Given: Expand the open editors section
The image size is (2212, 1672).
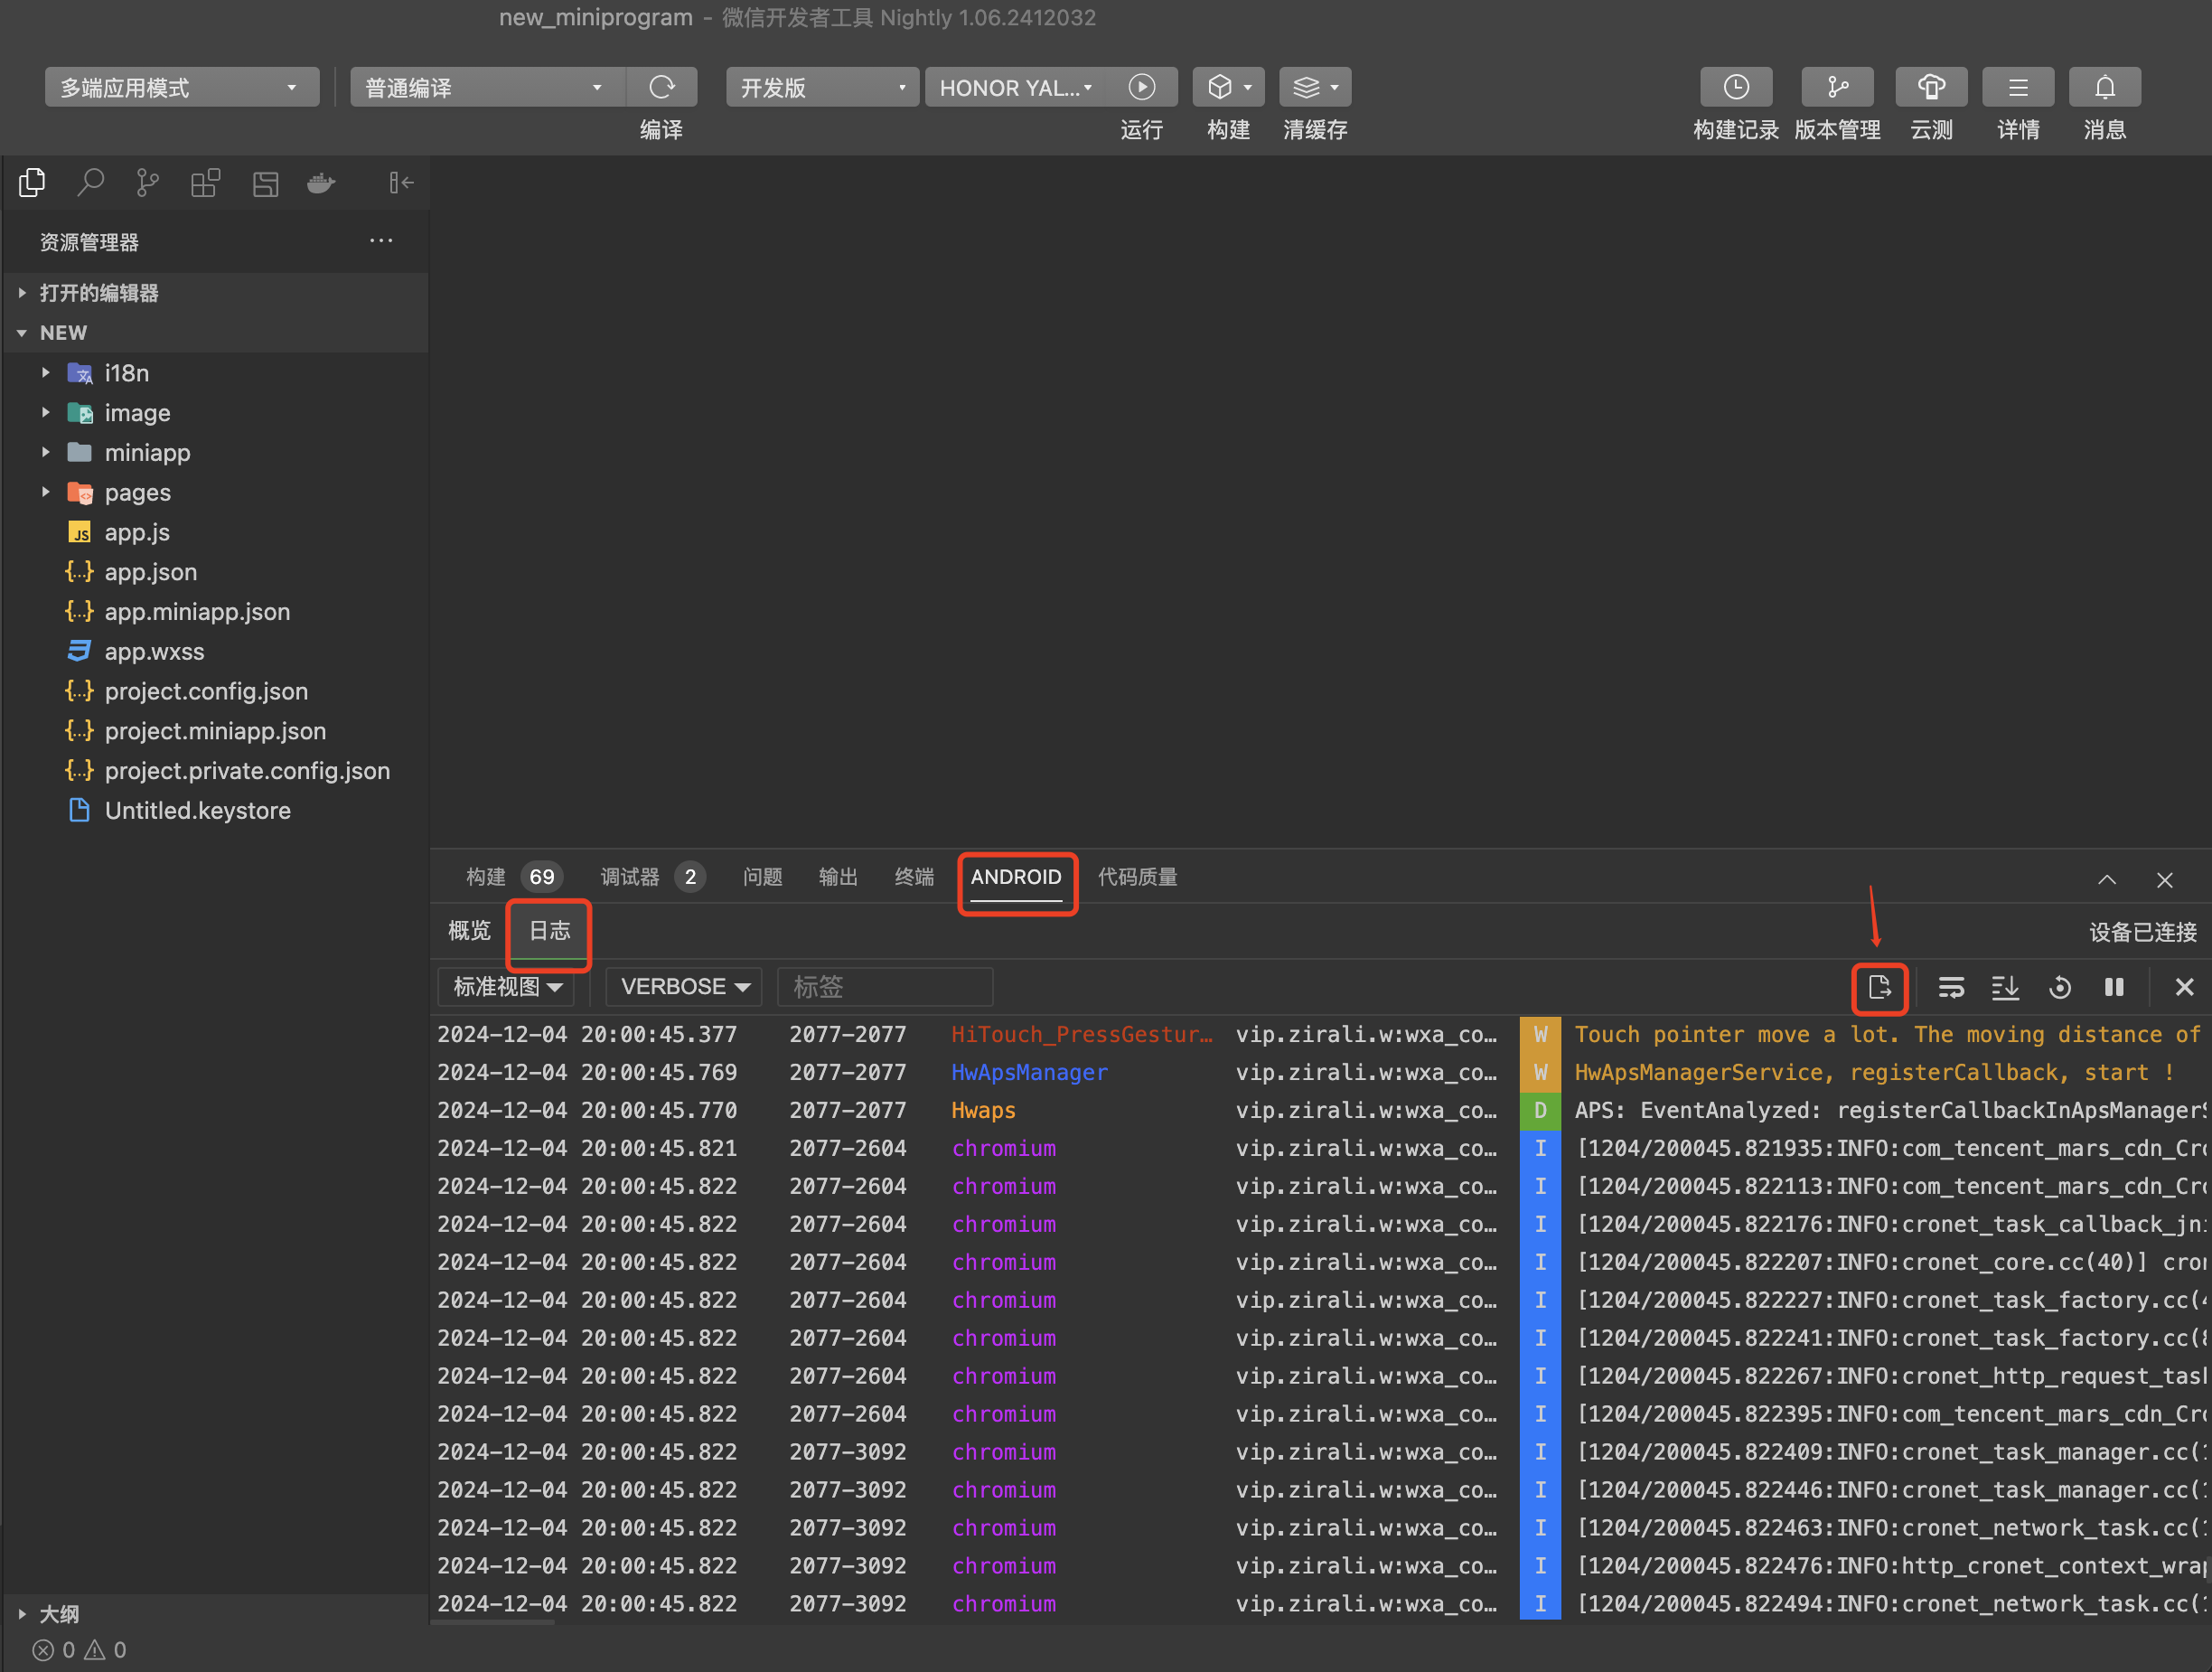Looking at the screenshot, I should click(216, 293).
